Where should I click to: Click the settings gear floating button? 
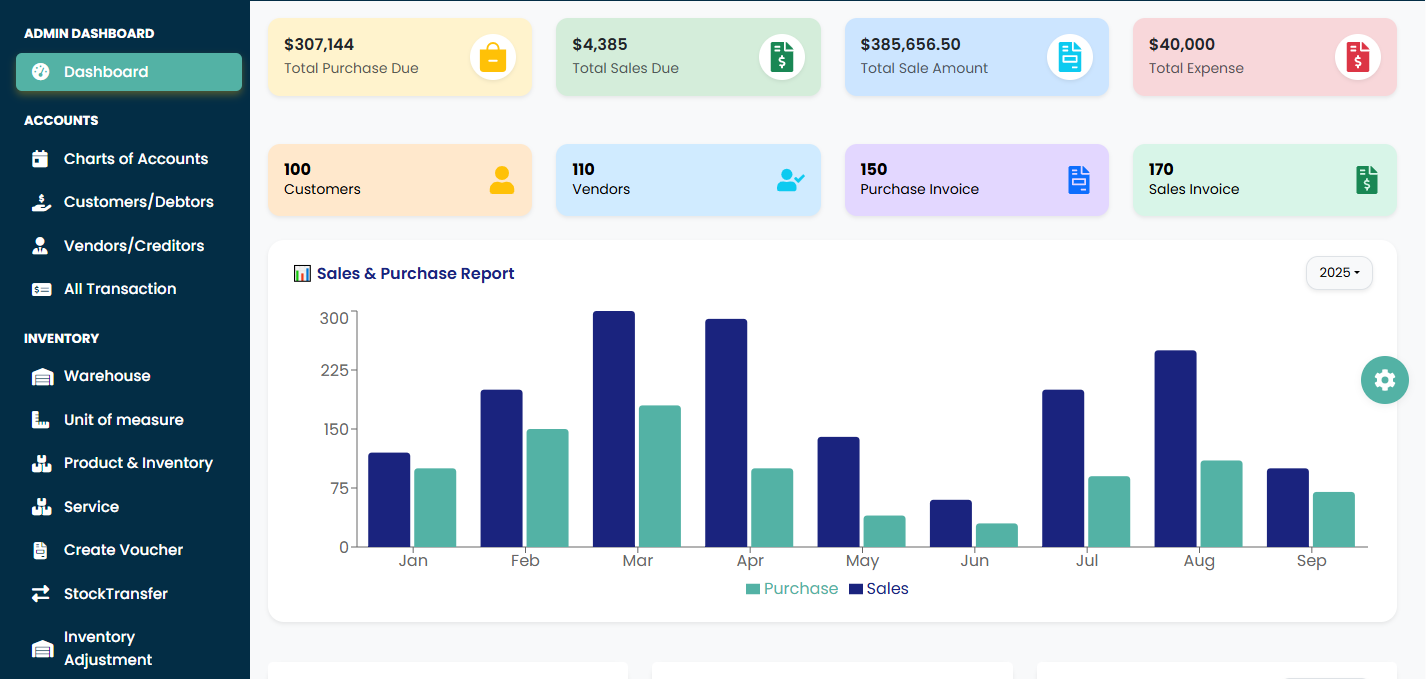click(x=1384, y=380)
